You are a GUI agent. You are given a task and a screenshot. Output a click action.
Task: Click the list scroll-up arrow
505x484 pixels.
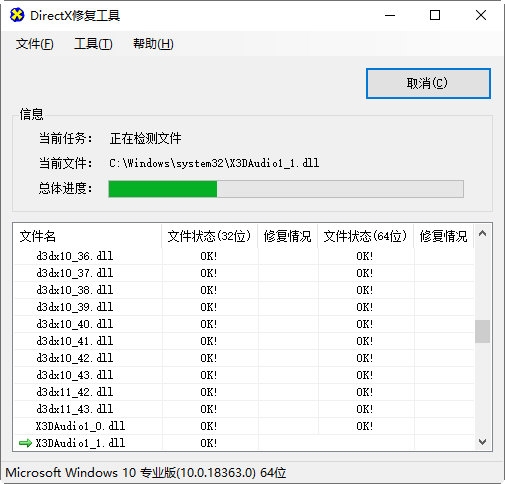pos(482,234)
